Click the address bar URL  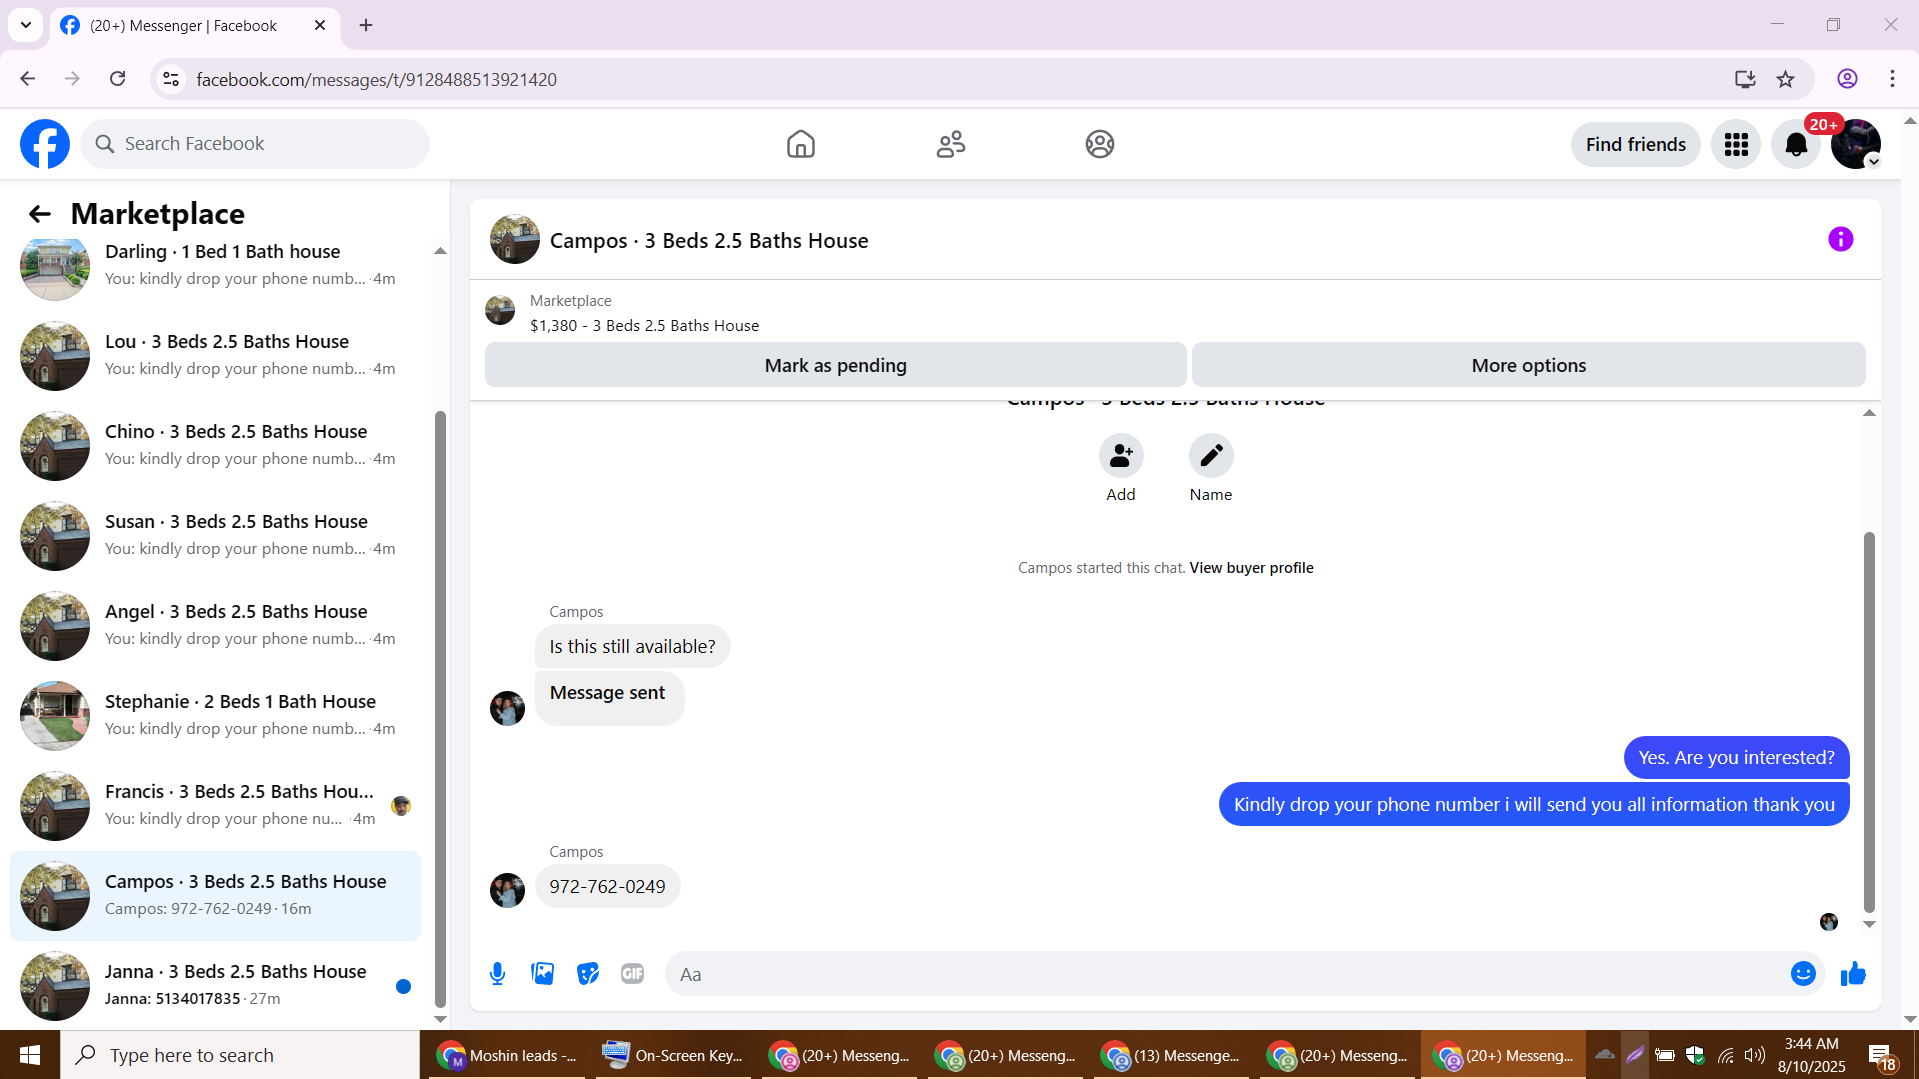pyautogui.click(x=376, y=79)
